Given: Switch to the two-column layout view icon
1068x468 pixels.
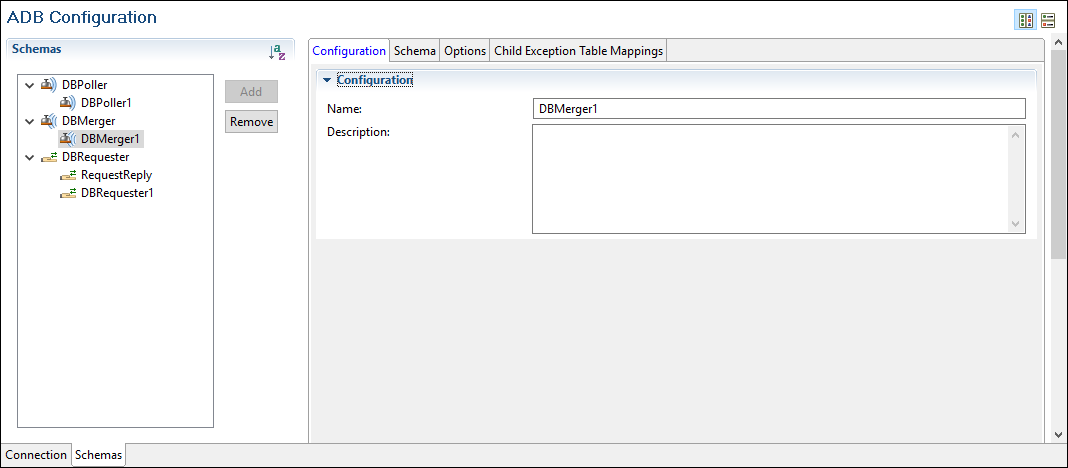Looking at the screenshot, I should [x=1025, y=20].
